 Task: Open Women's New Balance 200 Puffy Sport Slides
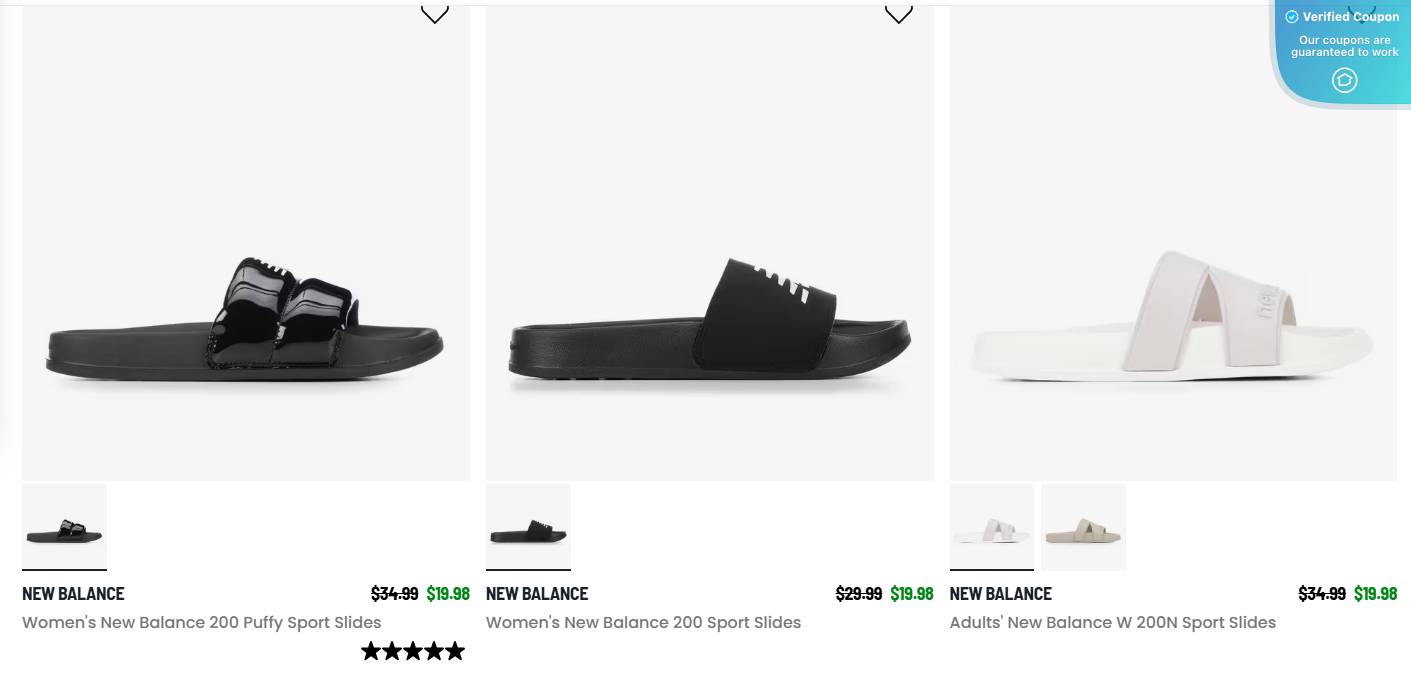point(201,622)
